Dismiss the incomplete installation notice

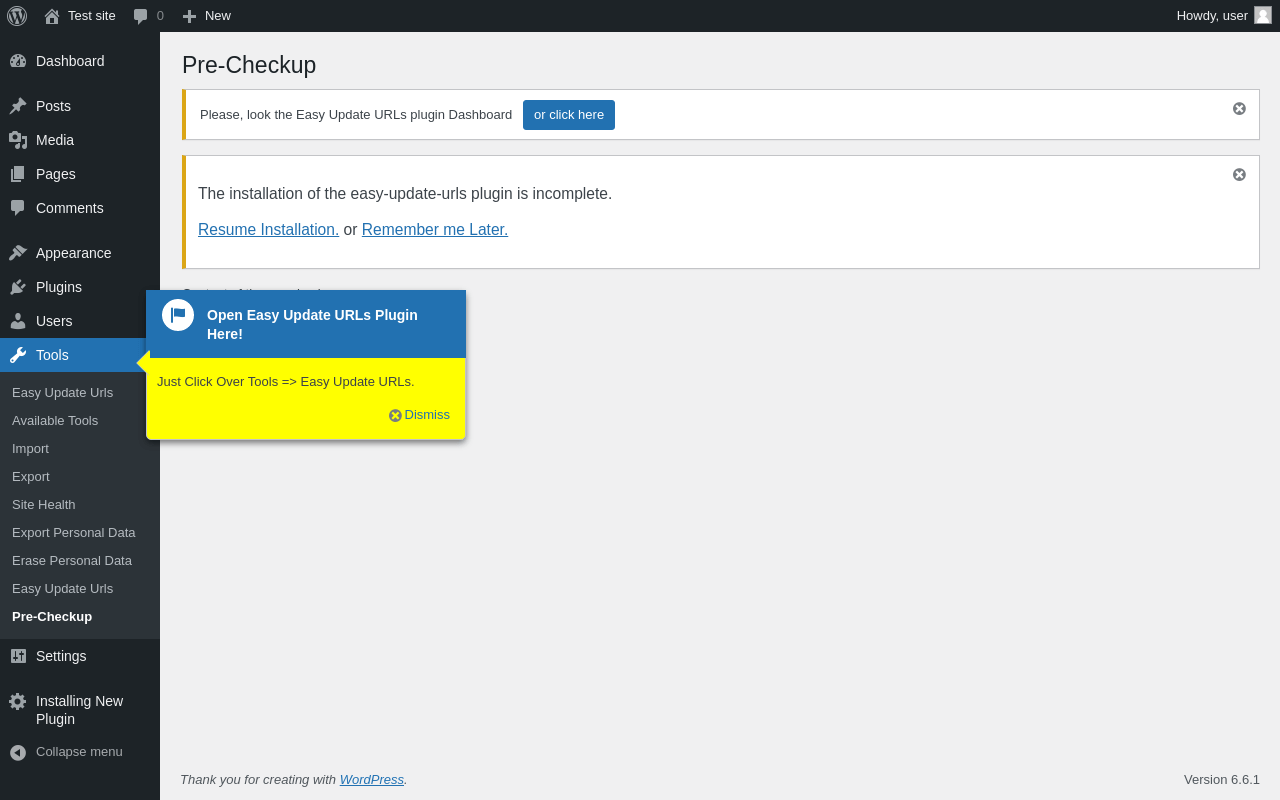click(x=1239, y=175)
